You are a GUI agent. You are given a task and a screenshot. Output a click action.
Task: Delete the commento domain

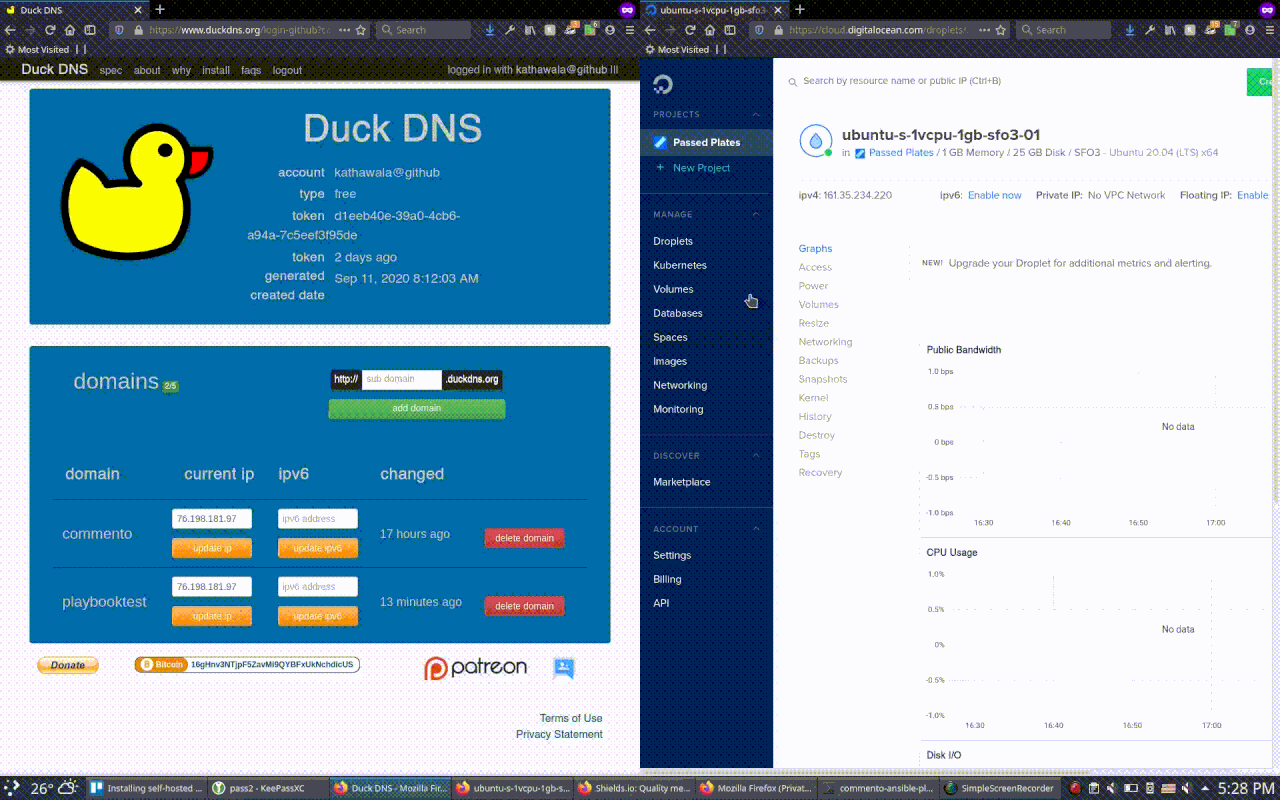(x=524, y=538)
